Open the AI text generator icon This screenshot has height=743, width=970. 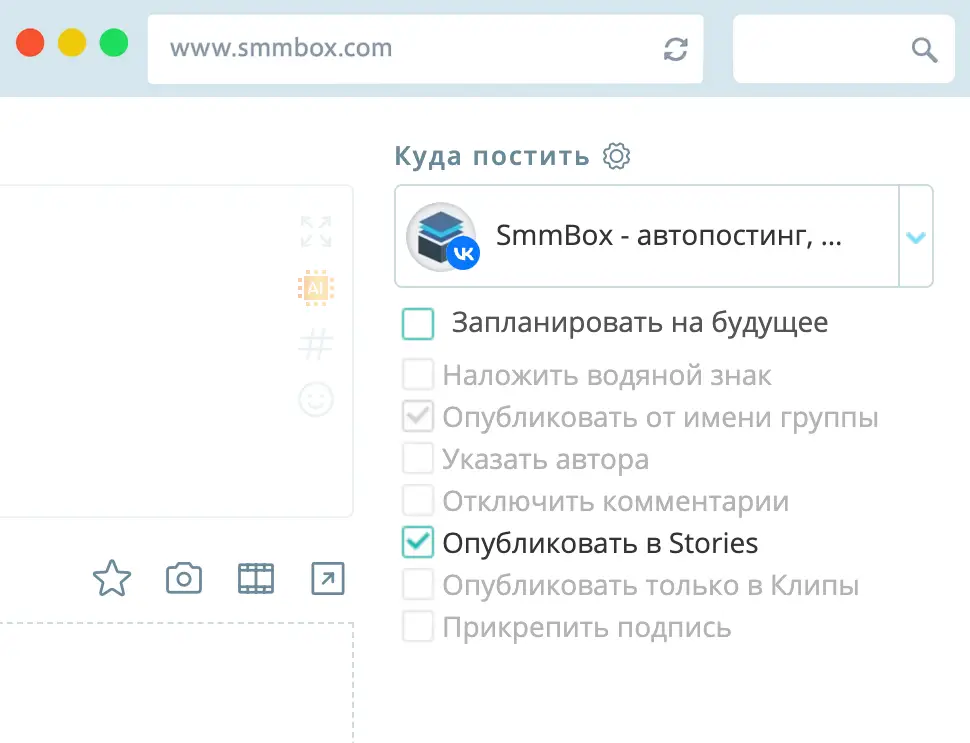point(316,288)
